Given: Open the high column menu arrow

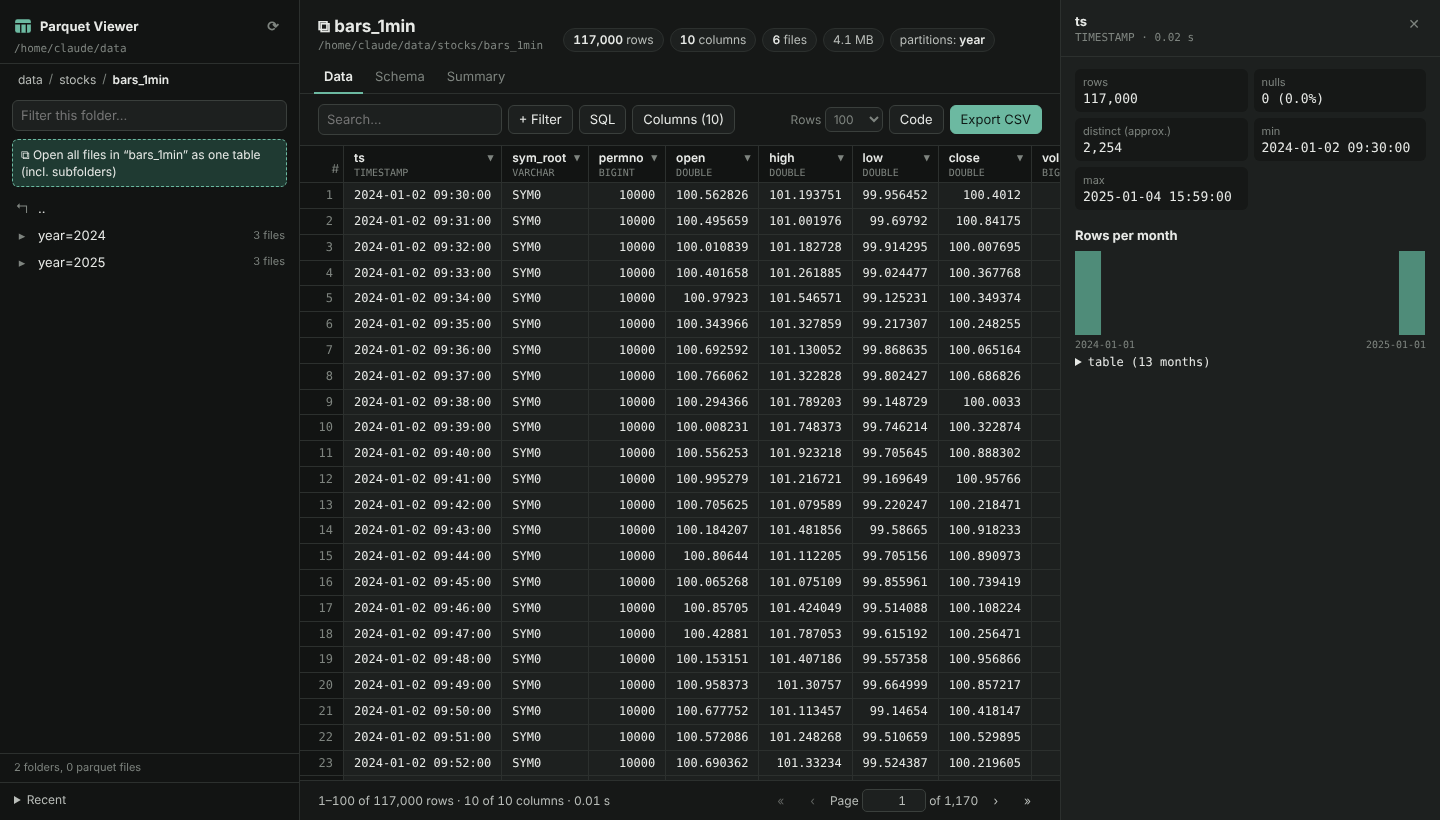Looking at the screenshot, I should [841, 158].
